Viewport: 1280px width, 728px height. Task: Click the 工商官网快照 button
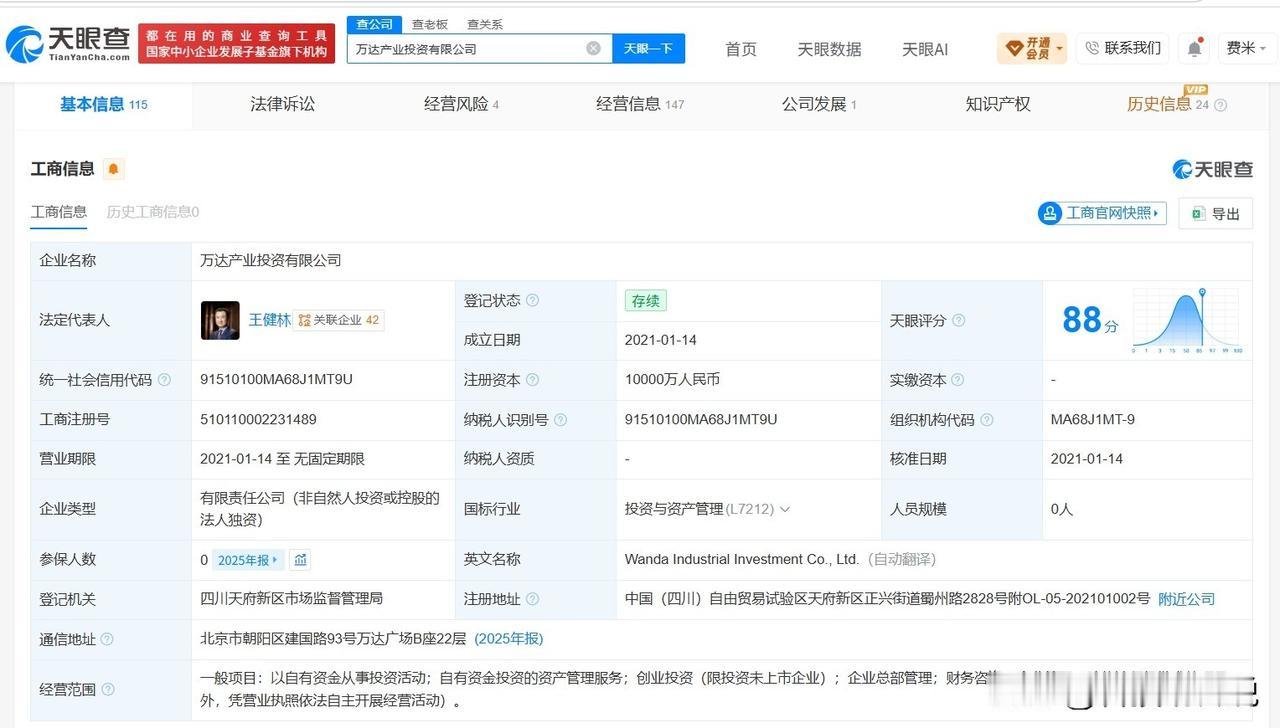pos(1102,213)
